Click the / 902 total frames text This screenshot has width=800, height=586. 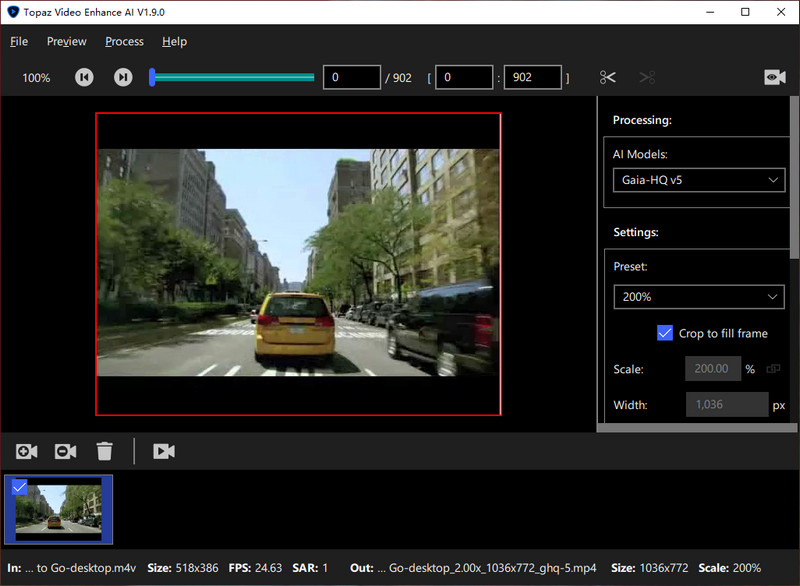(398, 78)
